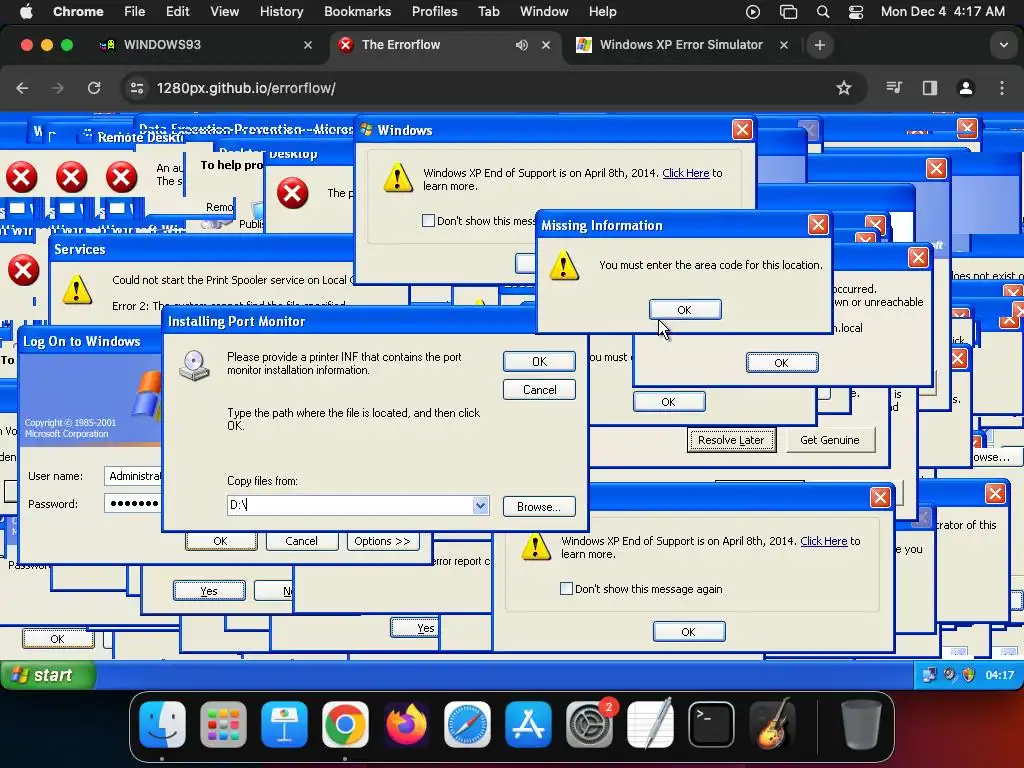This screenshot has height=768, width=1024.
Task: Click OK in the lower End of Support dialog
Action: pyautogui.click(x=689, y=632)
